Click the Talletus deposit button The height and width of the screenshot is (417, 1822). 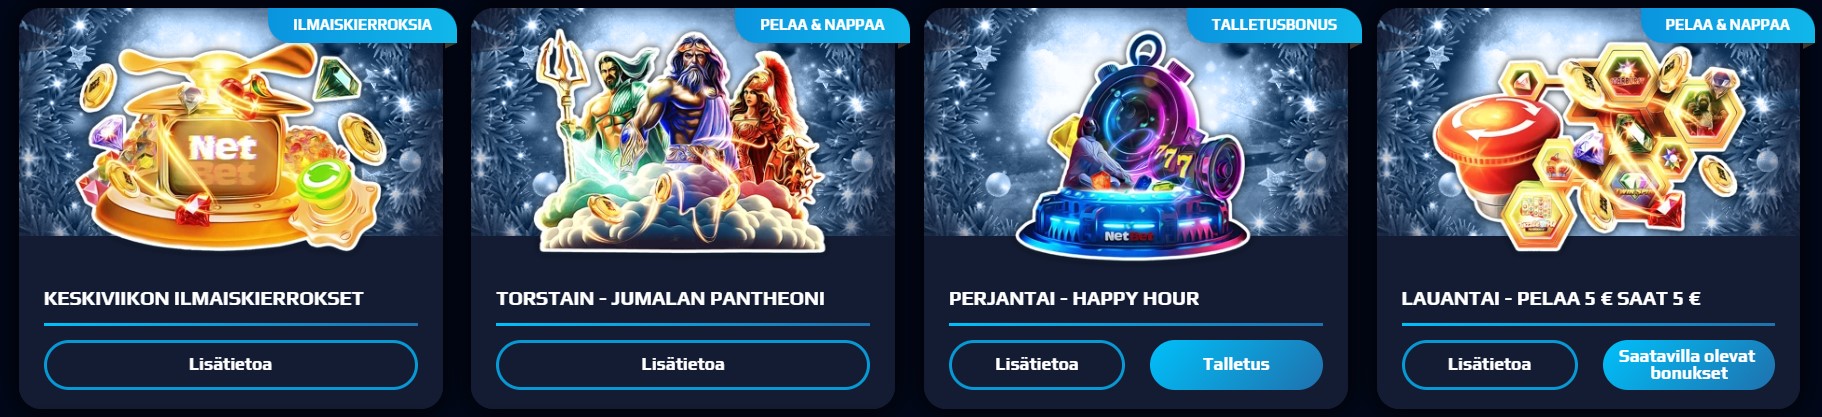[x=1236, y=364]
